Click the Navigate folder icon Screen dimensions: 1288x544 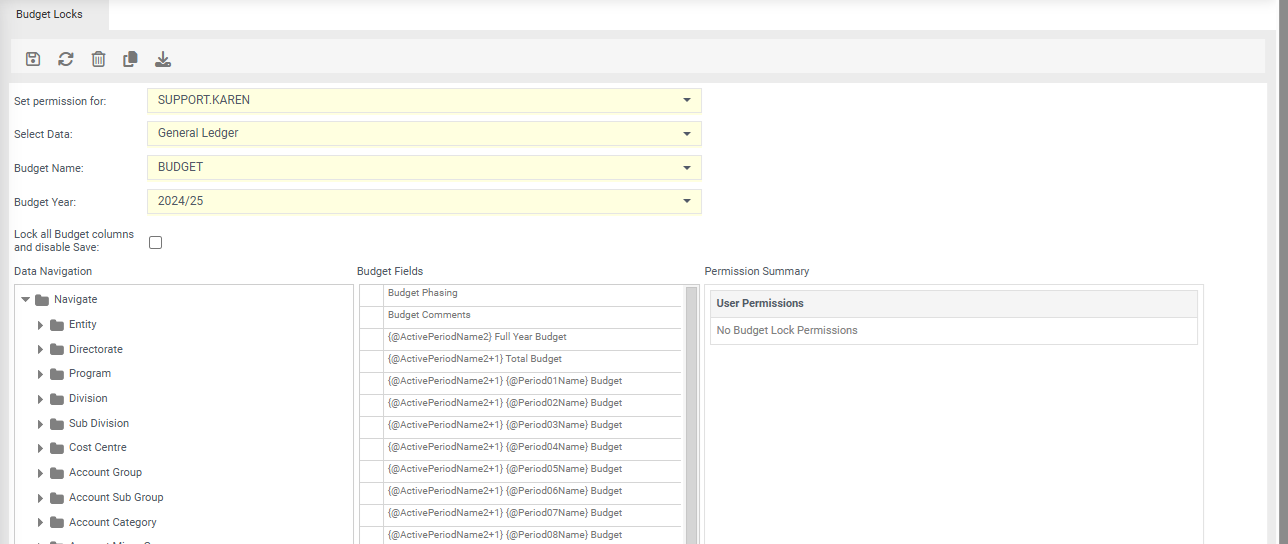click(x=42, y=299)
